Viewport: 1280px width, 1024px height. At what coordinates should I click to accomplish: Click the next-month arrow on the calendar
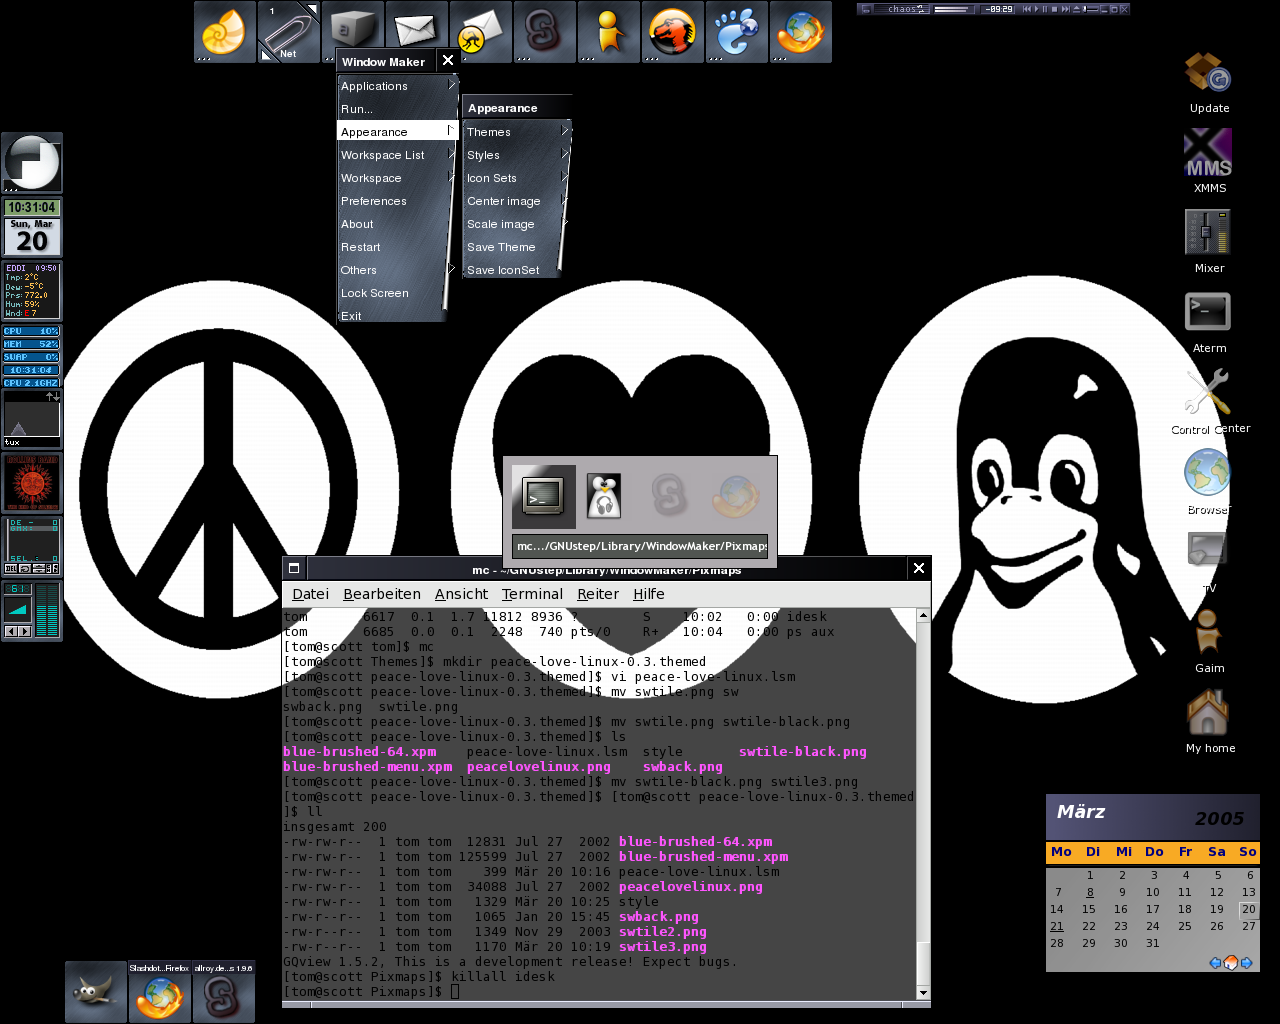tap(1246, 963)
